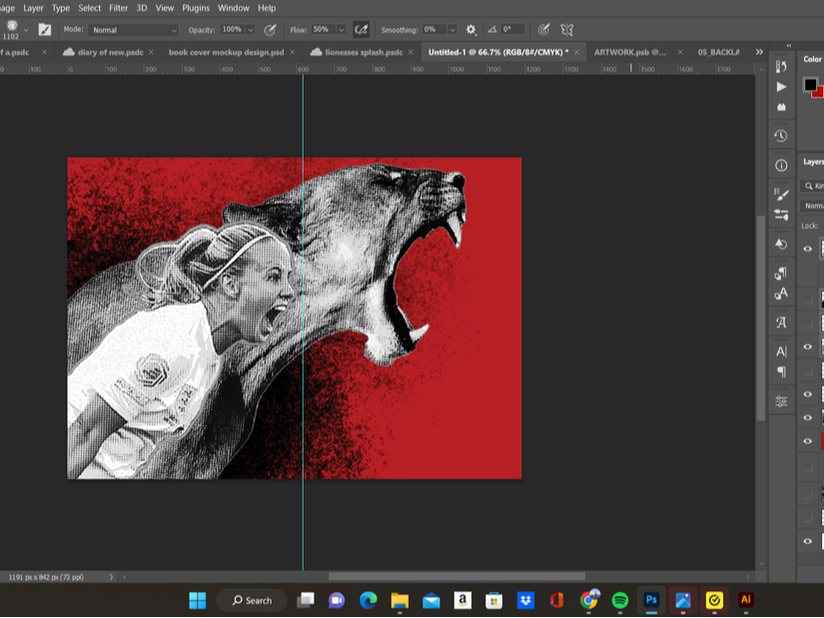Open the Paragraph panel pilcrow icon
The width and height of the screenshot is (824, 618).
[x=781, y=372]
